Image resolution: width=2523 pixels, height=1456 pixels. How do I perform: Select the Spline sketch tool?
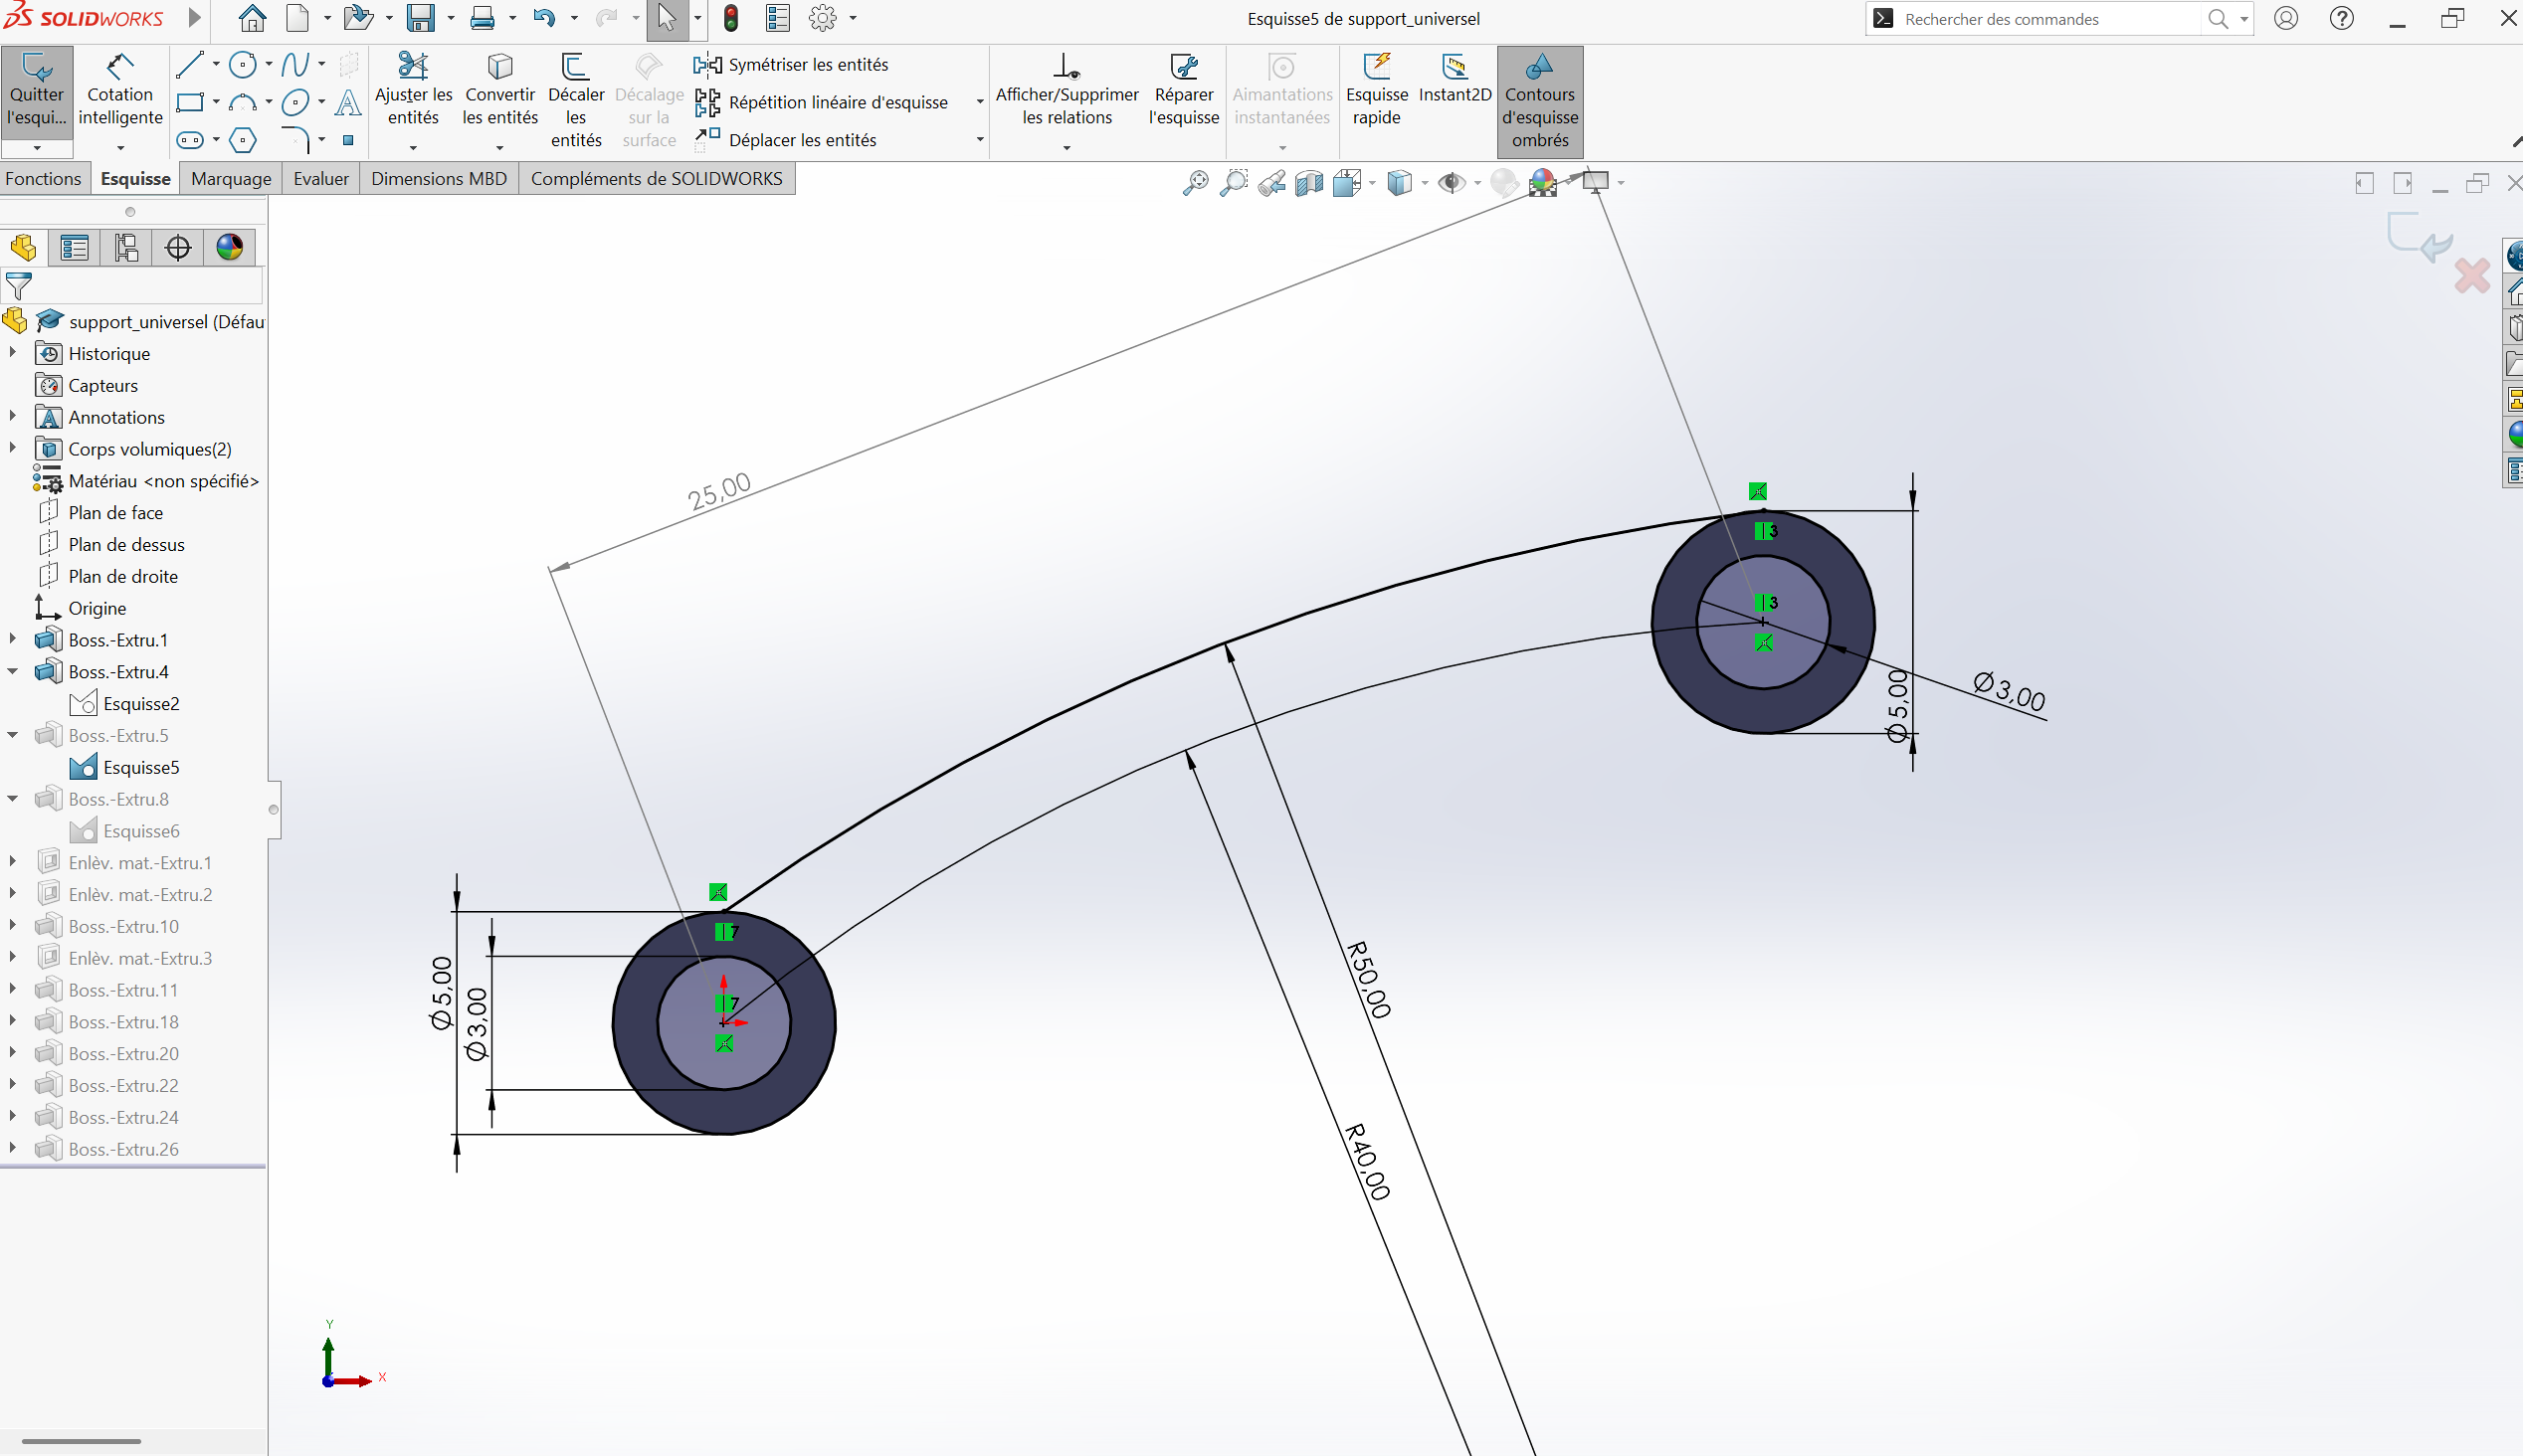click(295, 65)
